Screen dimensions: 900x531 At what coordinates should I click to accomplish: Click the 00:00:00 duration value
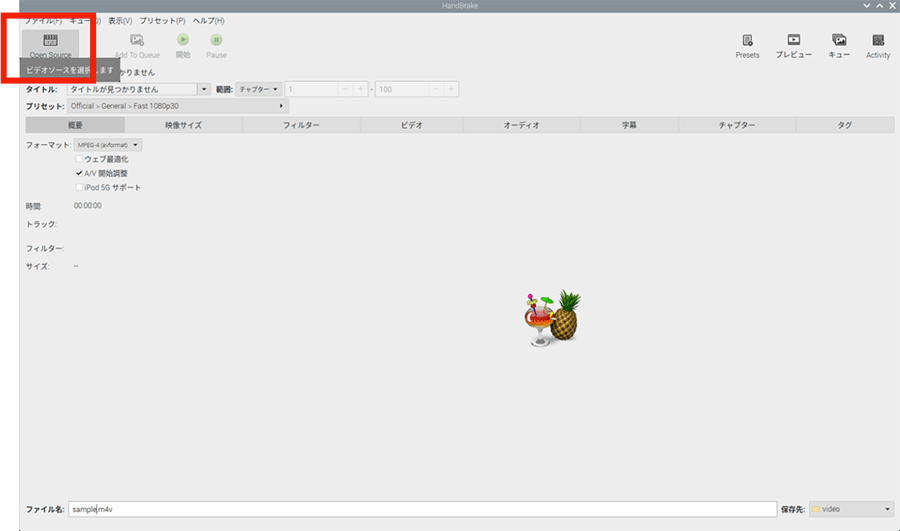(x=88, y=206)
